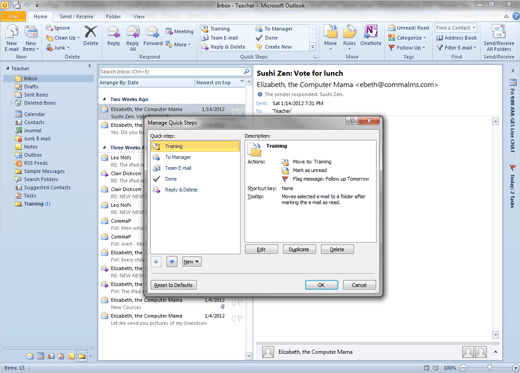Viewport: 520px width, 373px height.
Task: Switch to the Home ribbon tab
Action: (x=40, y=16)
